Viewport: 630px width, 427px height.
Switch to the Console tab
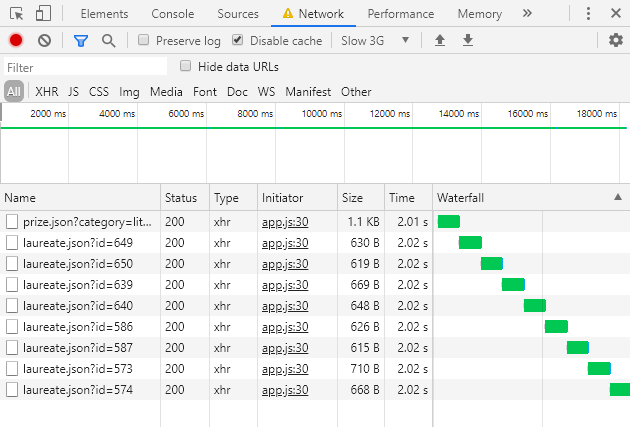click(173, 14)
